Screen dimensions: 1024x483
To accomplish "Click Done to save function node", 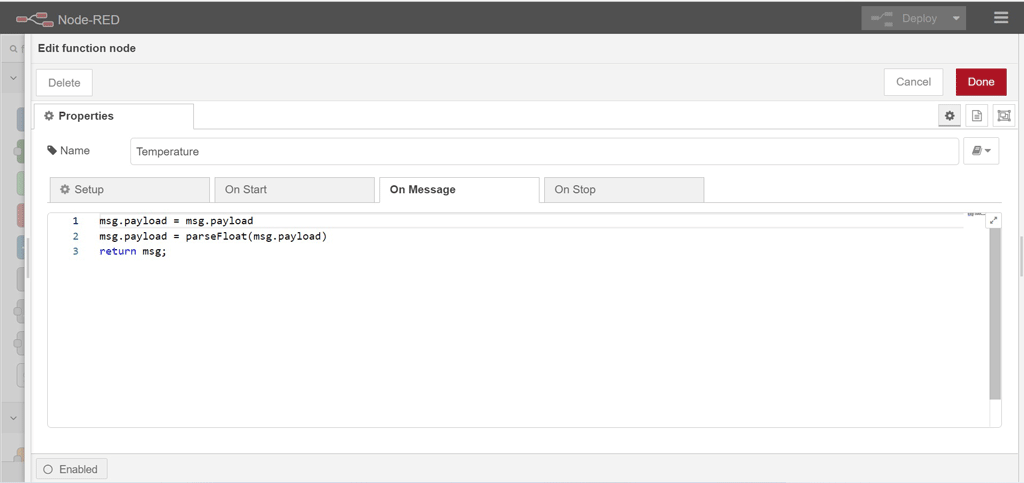I will (981, 82).
